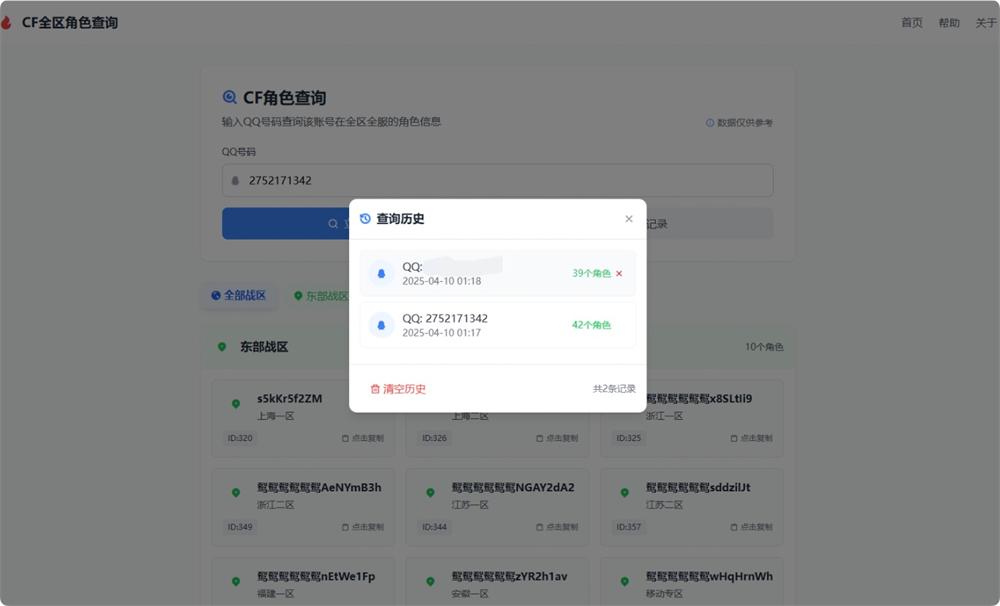Image resolution: width=1000 pixels, height=606 pixels.
Task: Click the ID:357 badge
Action: [629, 527]
